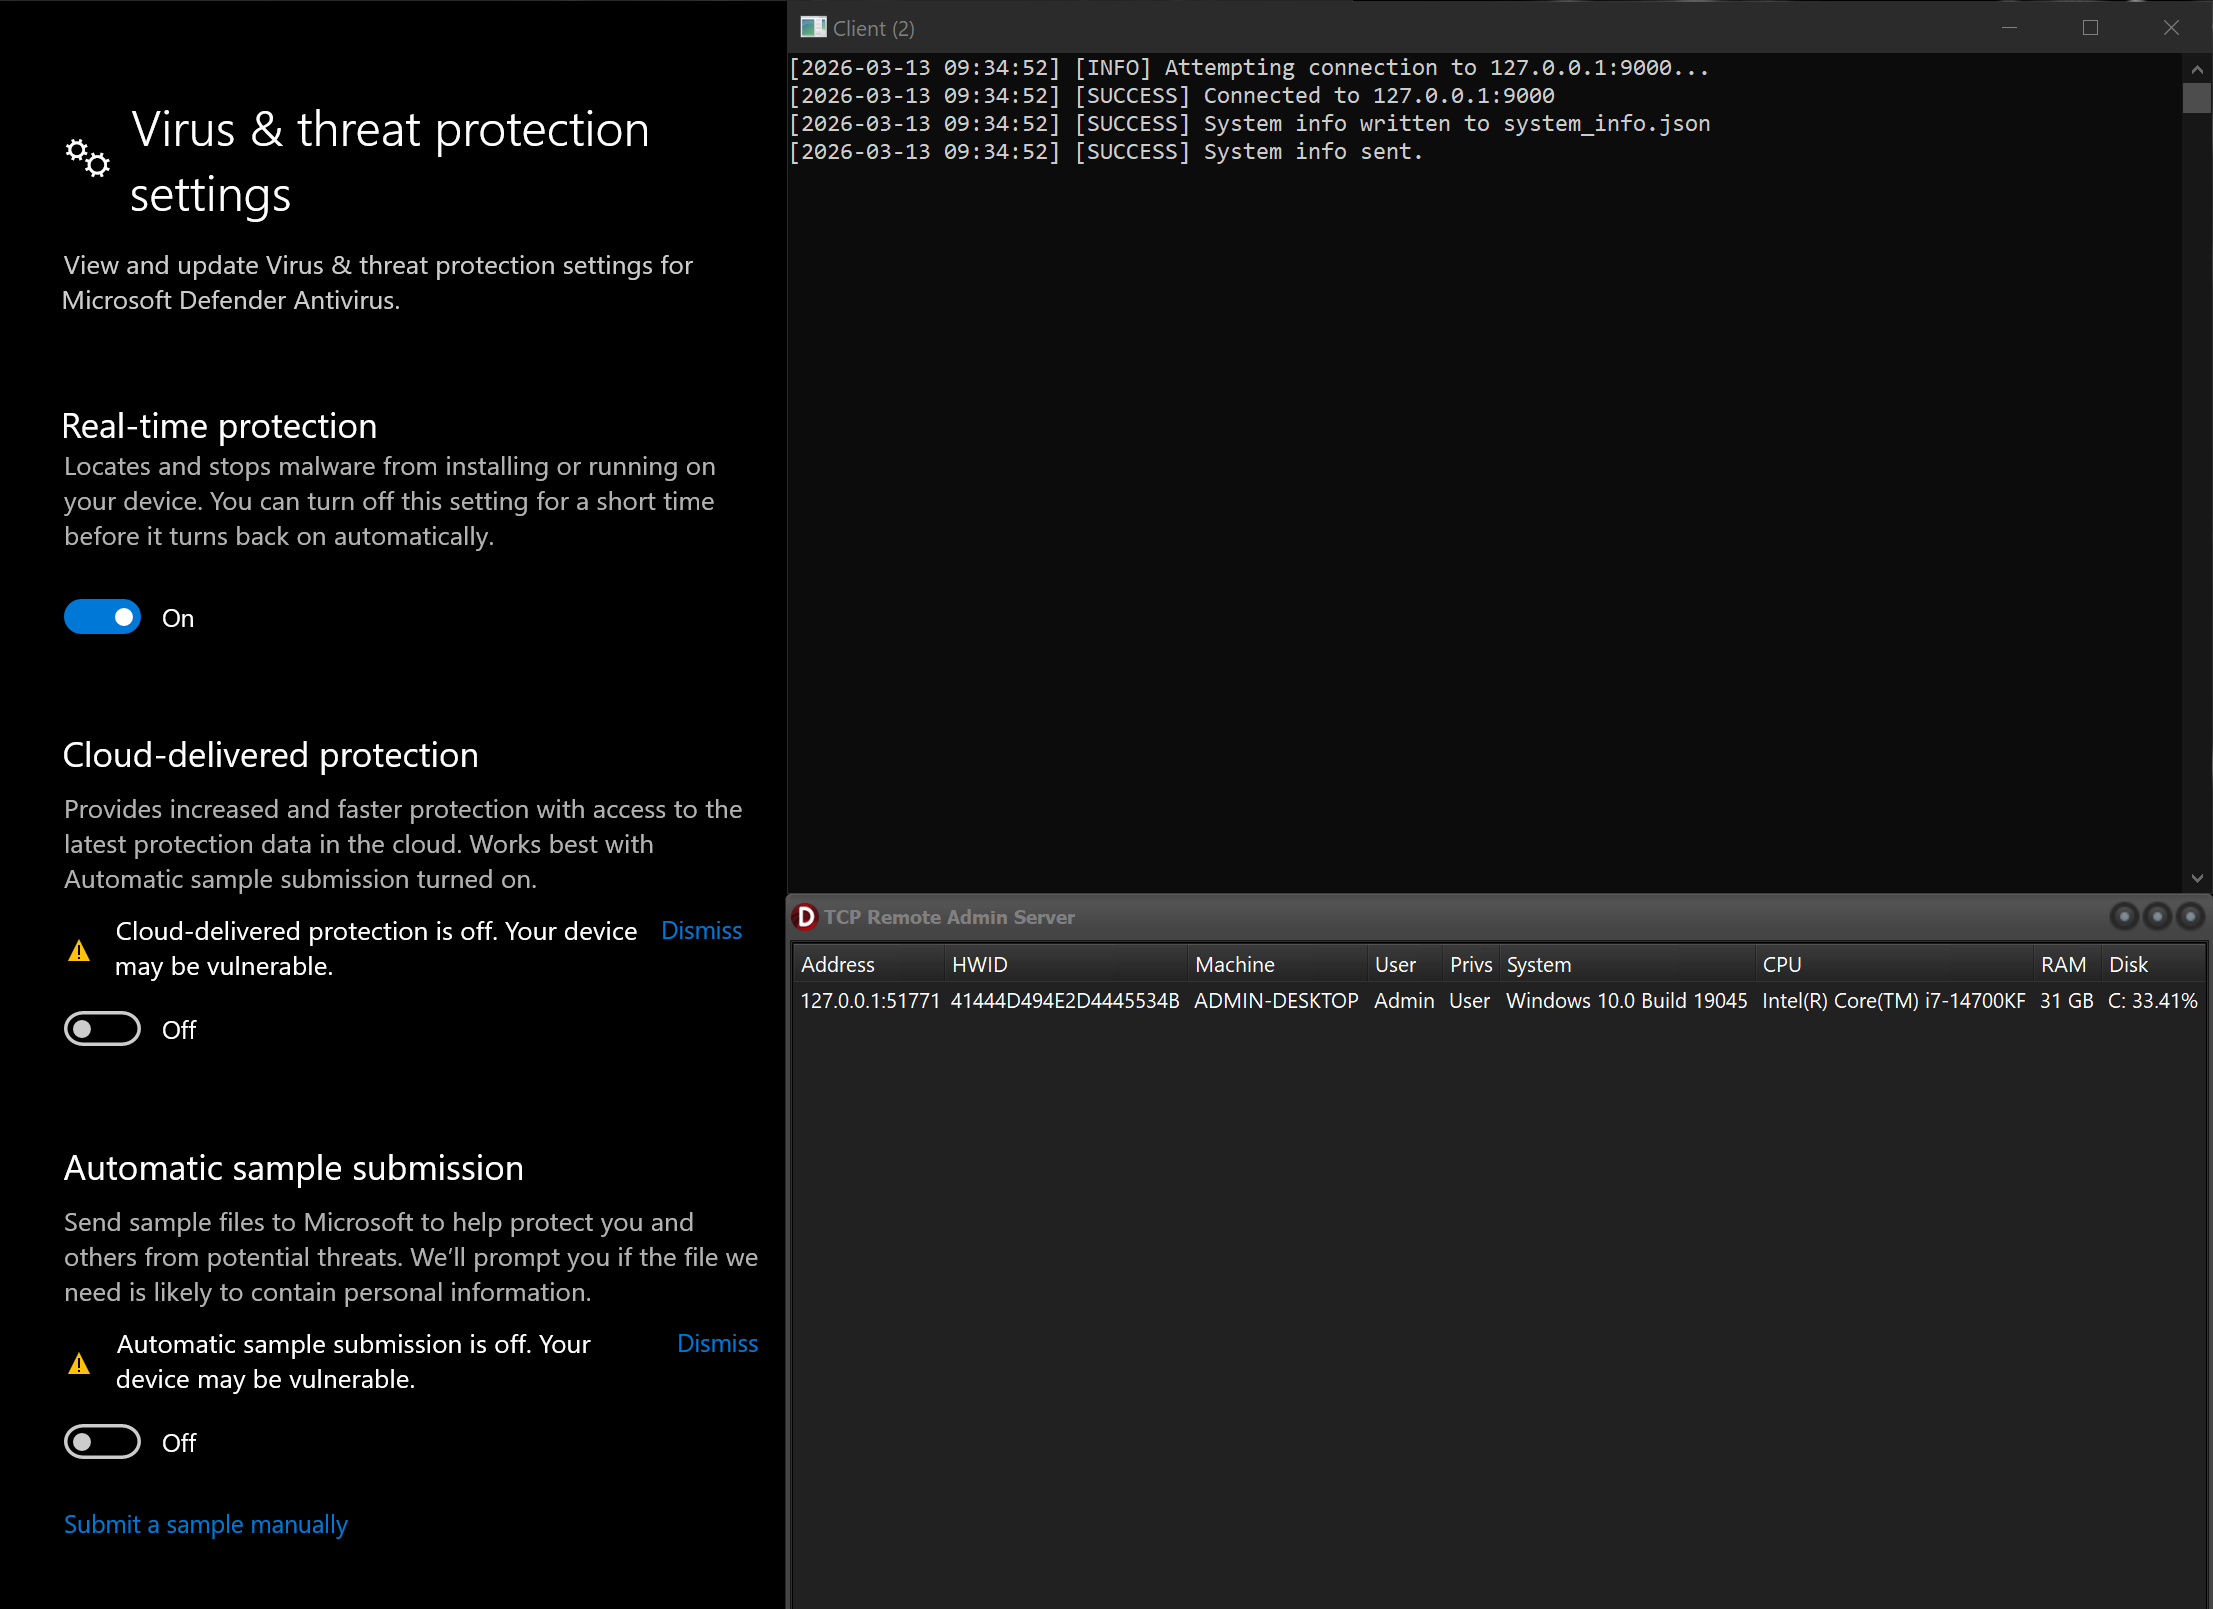This screenshot has width=2213, height=1609.
Task: Click the warning triangle under Automatic sample submission
Action: click(x=80, y=1362)
